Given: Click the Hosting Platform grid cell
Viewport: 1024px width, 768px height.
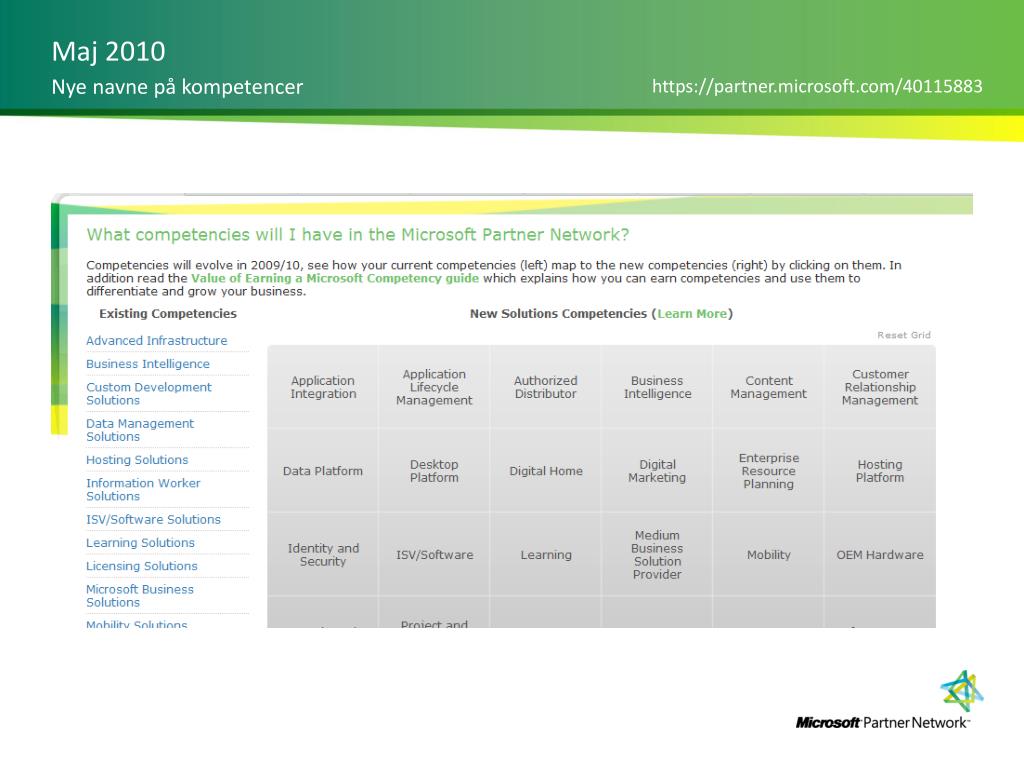Looking at the screenshot, I should (880, 471).
